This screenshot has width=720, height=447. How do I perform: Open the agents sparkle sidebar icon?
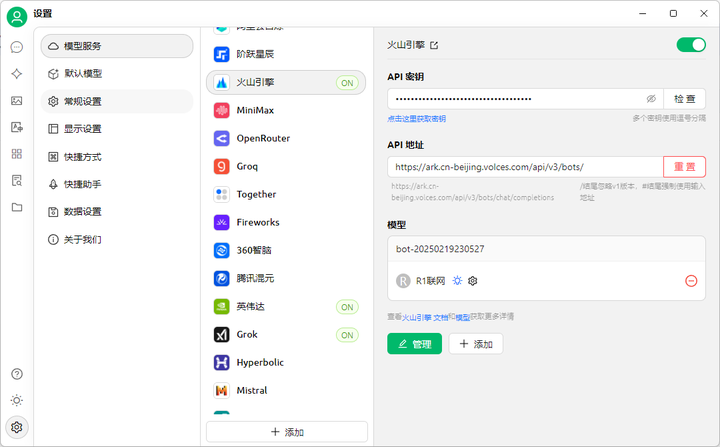(x=17, y=74)
